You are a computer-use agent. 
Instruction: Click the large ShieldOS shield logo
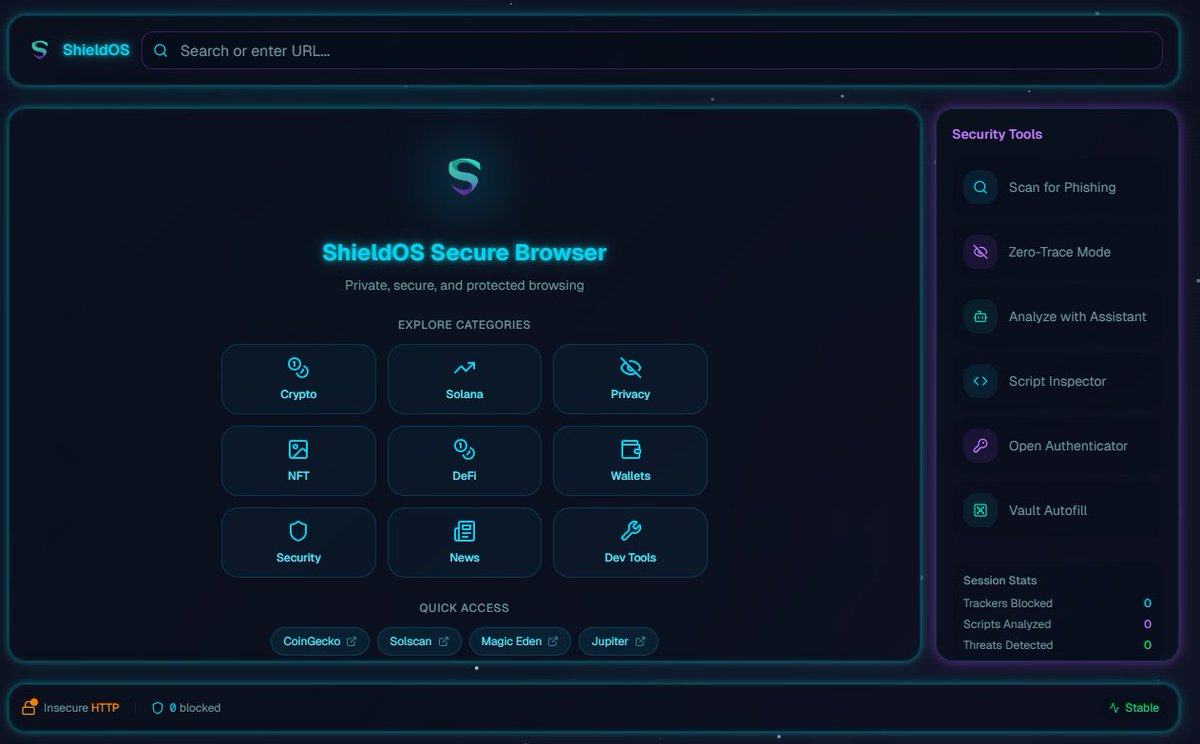point(464,177)
